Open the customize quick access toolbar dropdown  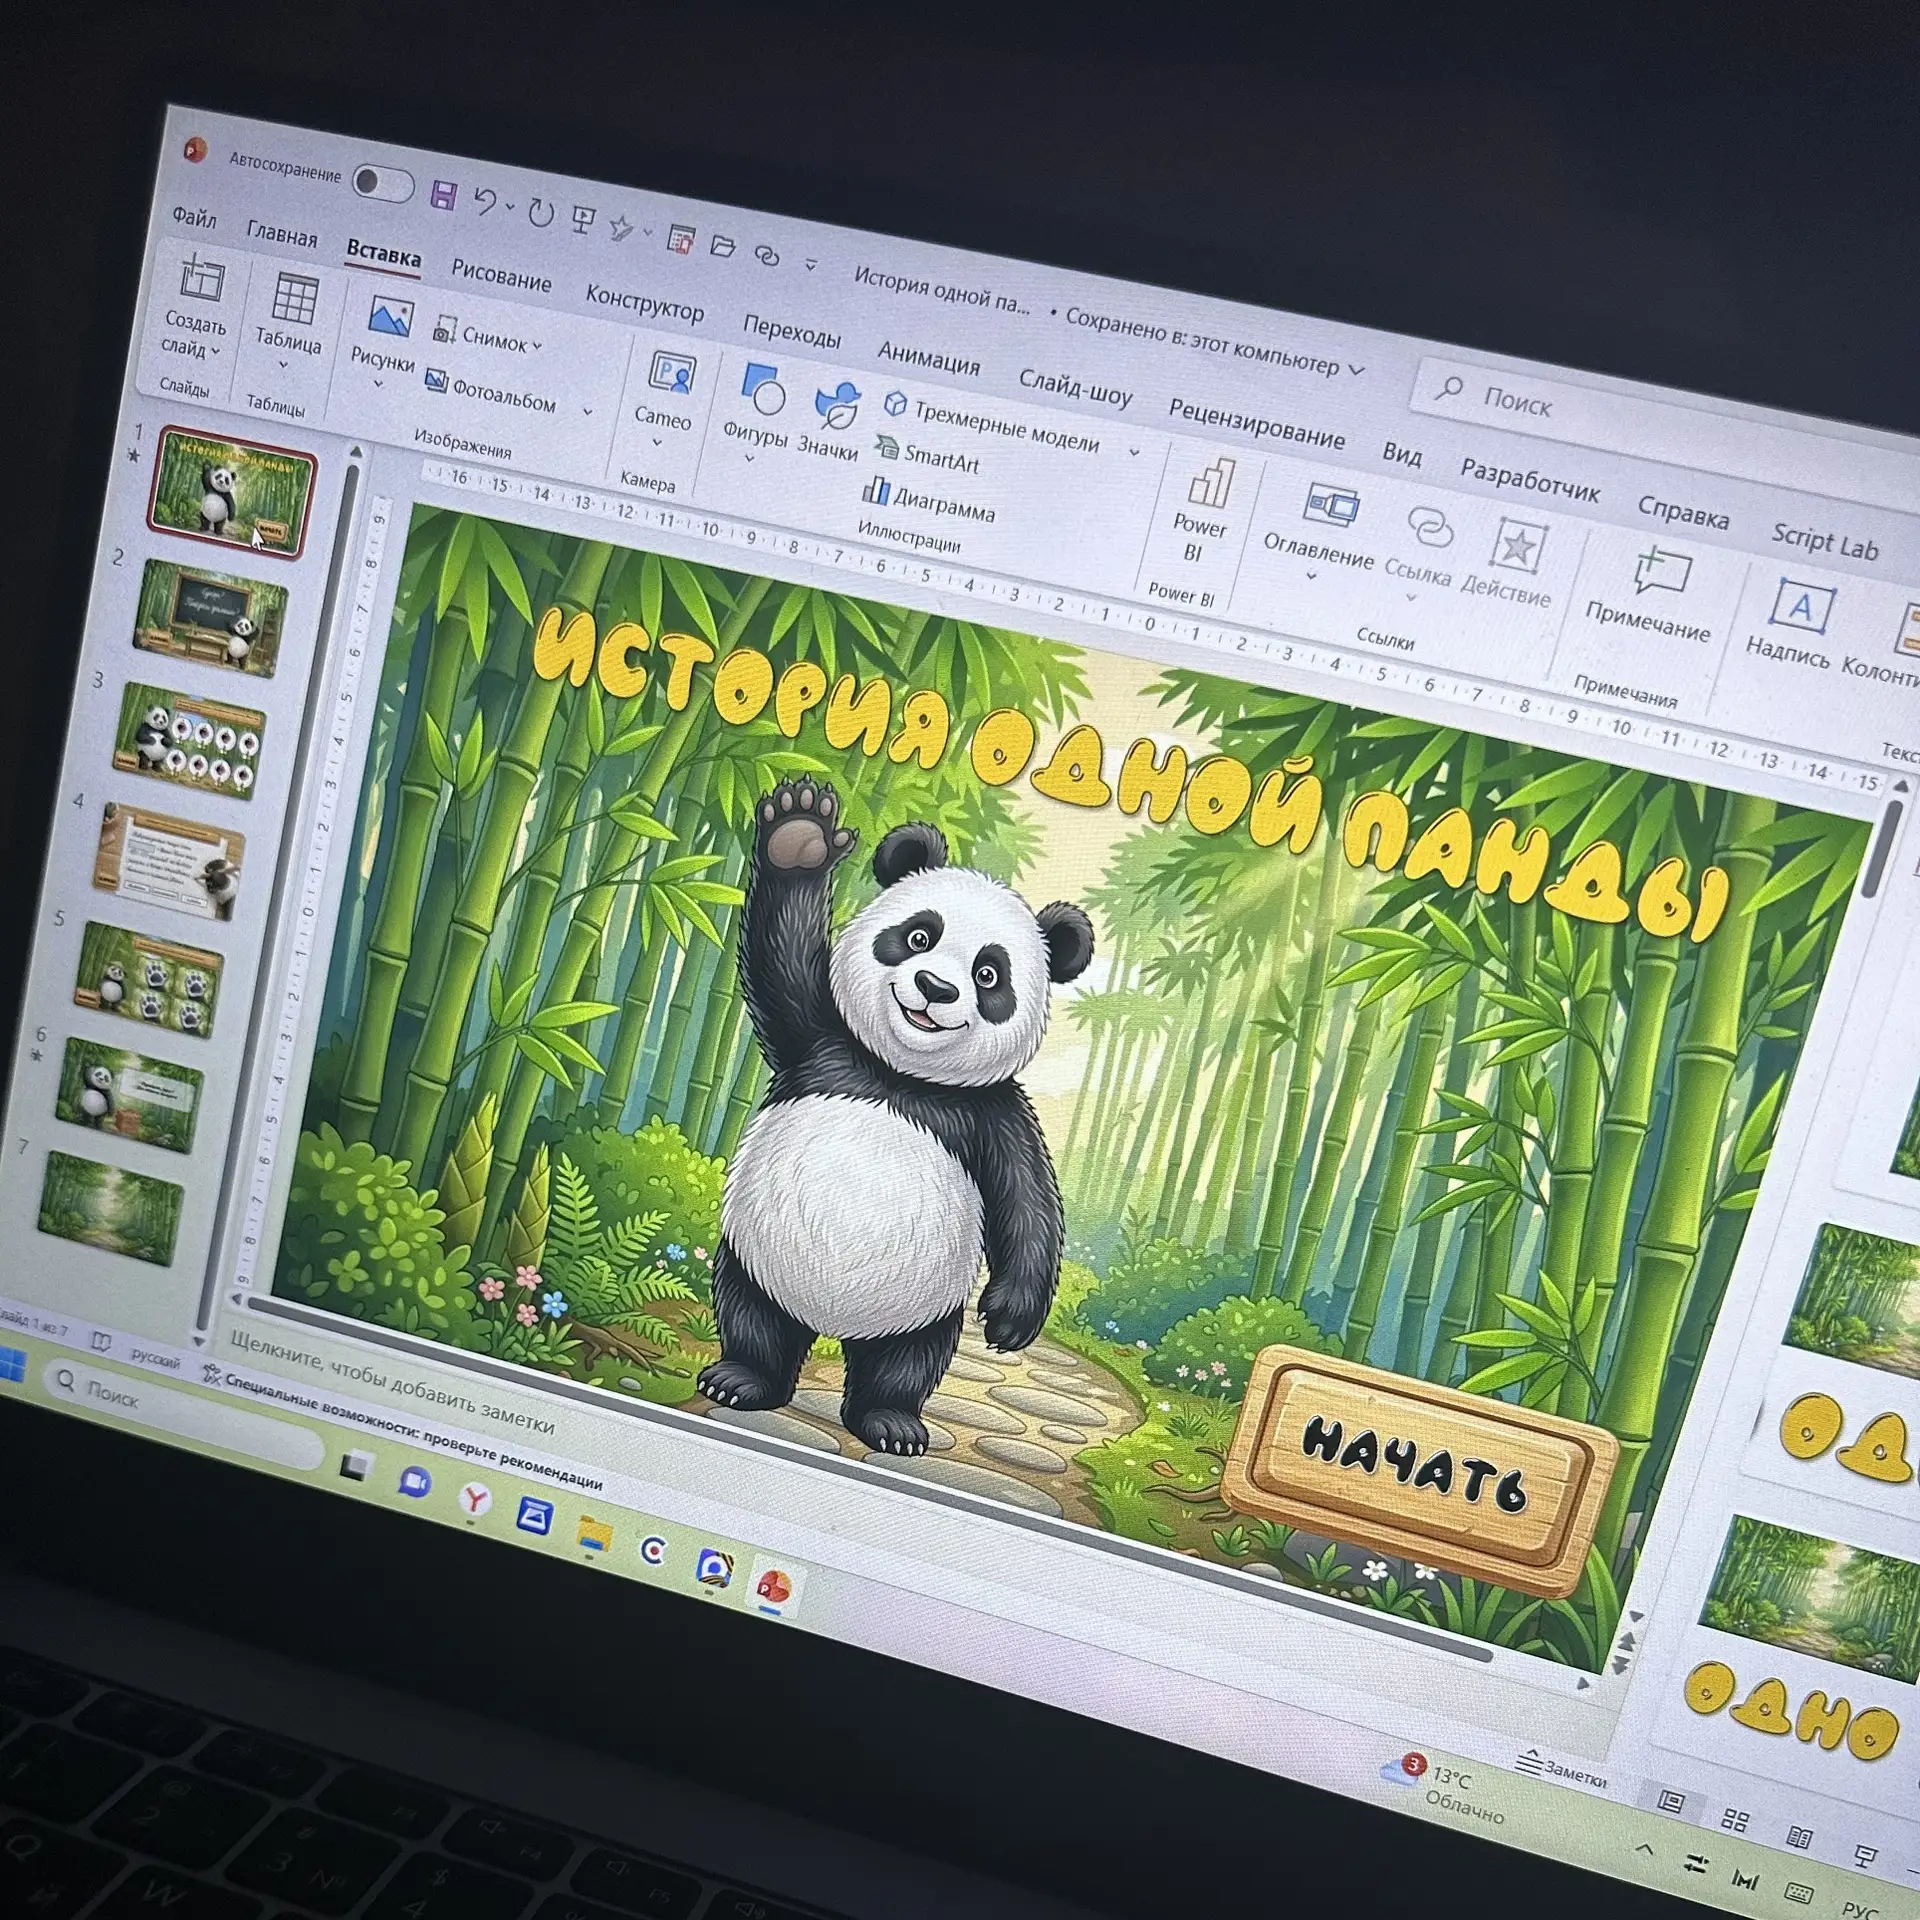811,265
